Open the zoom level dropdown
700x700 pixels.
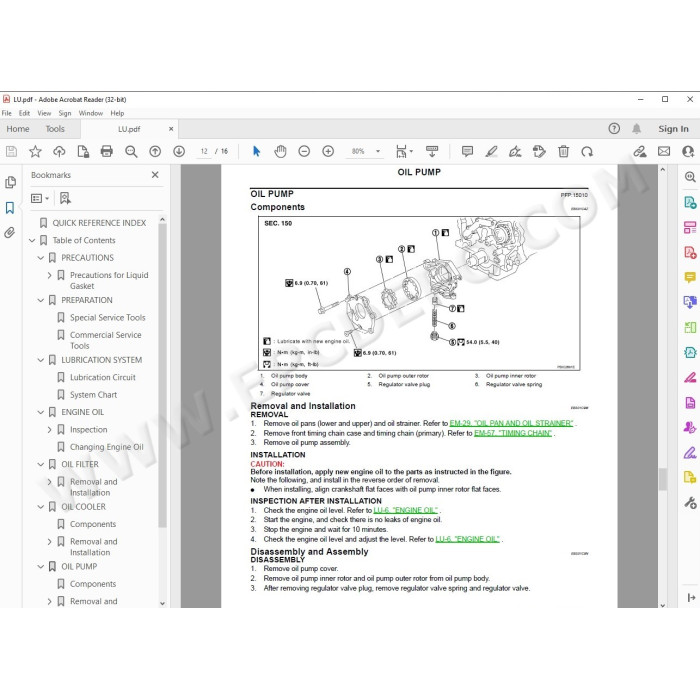point(378,151)
